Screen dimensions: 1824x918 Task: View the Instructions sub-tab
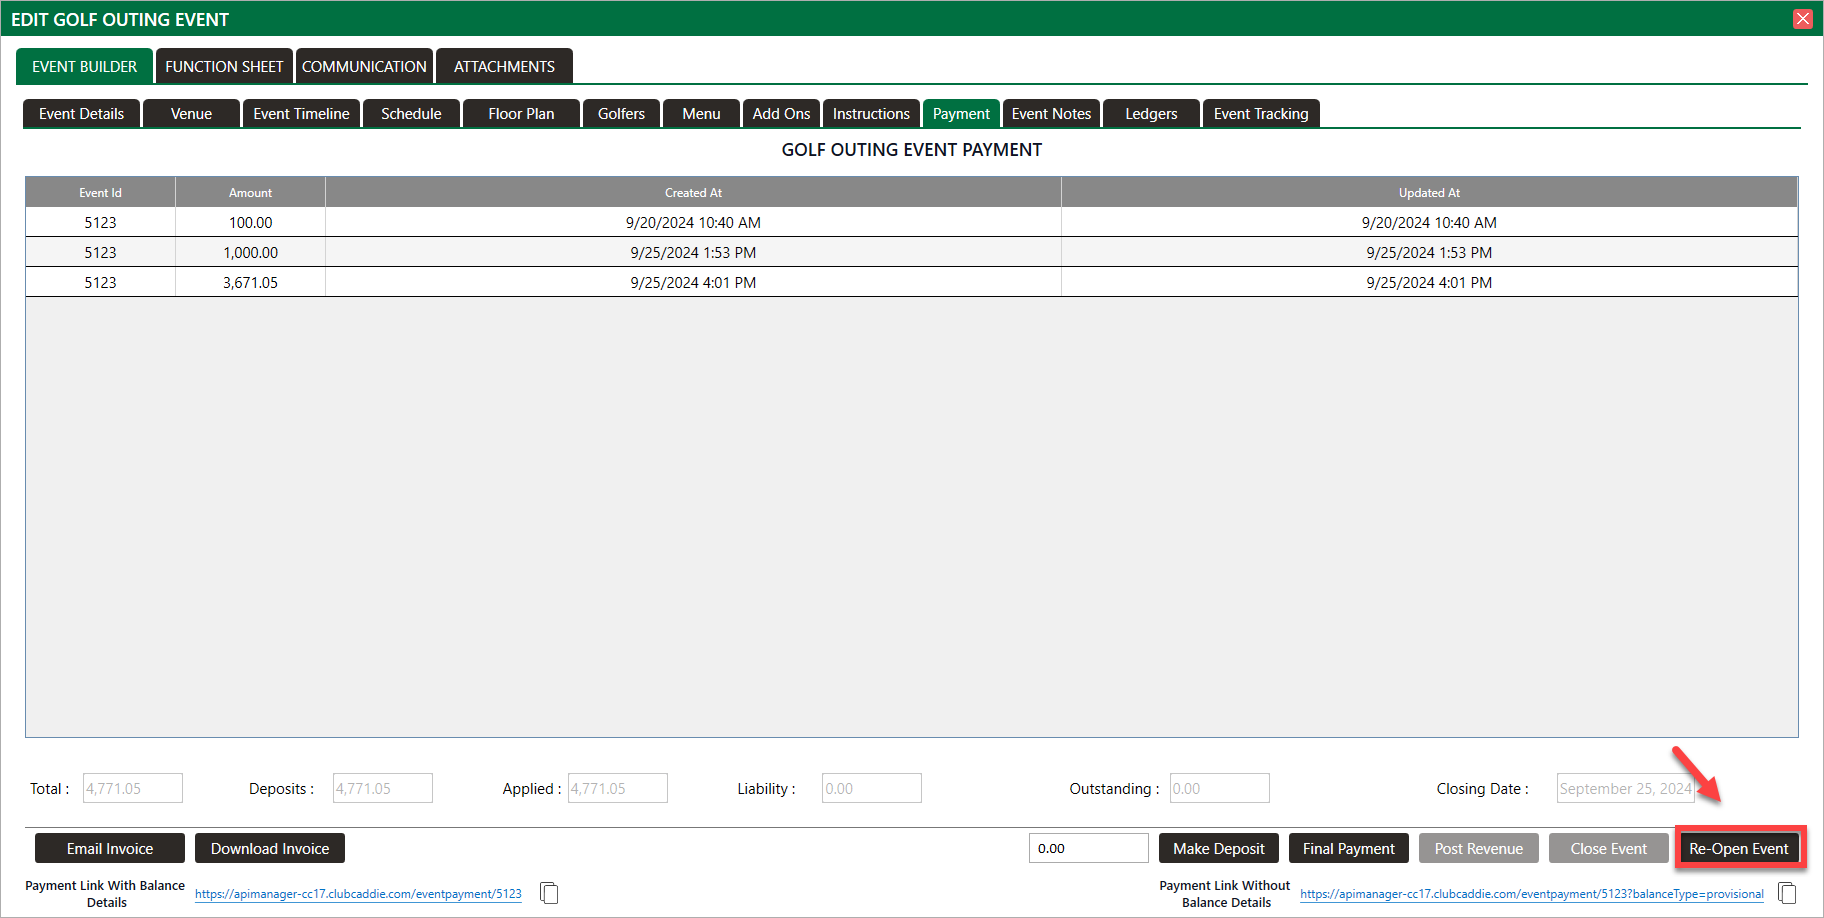(871, 114)
